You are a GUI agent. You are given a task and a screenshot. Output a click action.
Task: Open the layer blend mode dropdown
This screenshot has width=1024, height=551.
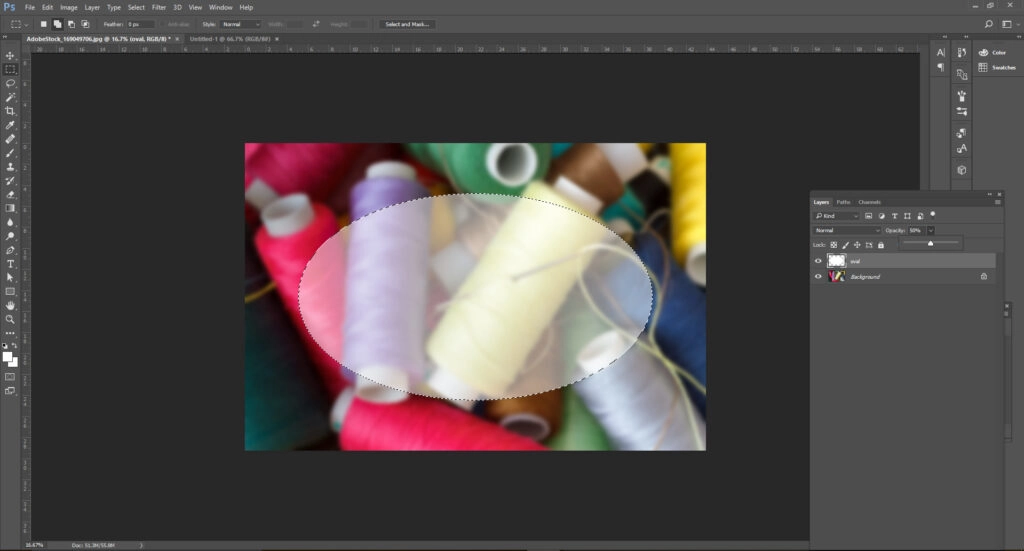847,230
